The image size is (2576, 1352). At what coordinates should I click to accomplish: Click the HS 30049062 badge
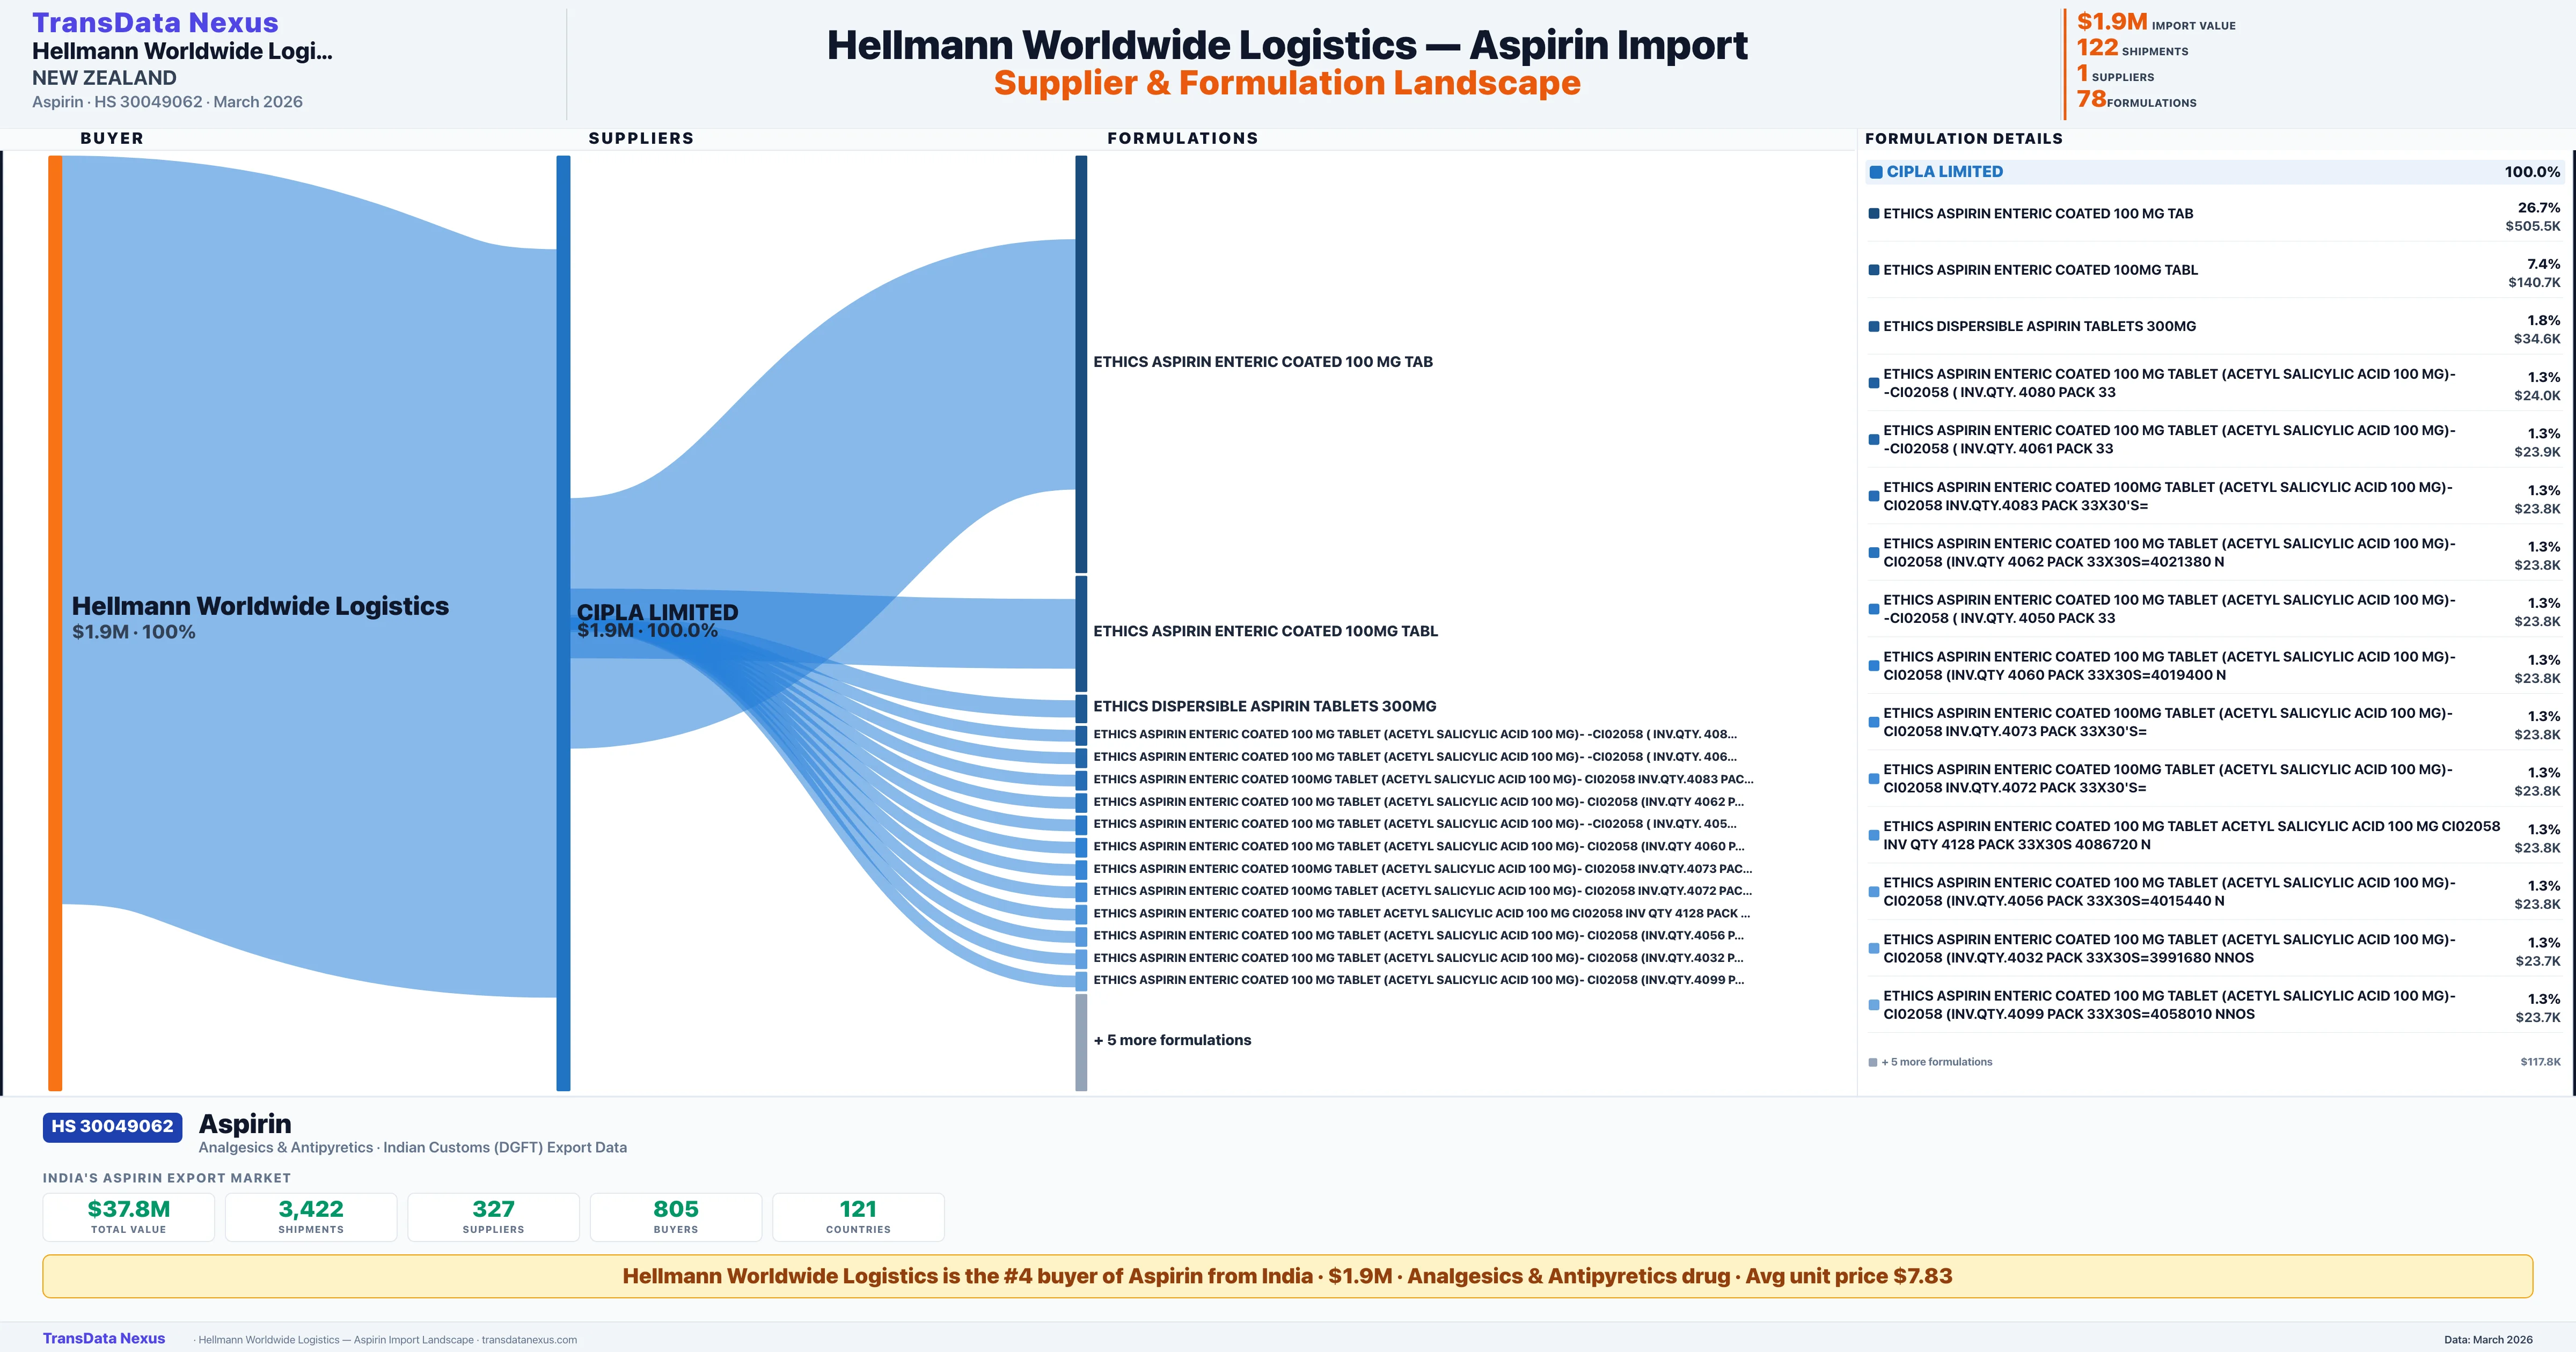[111, 1126]
